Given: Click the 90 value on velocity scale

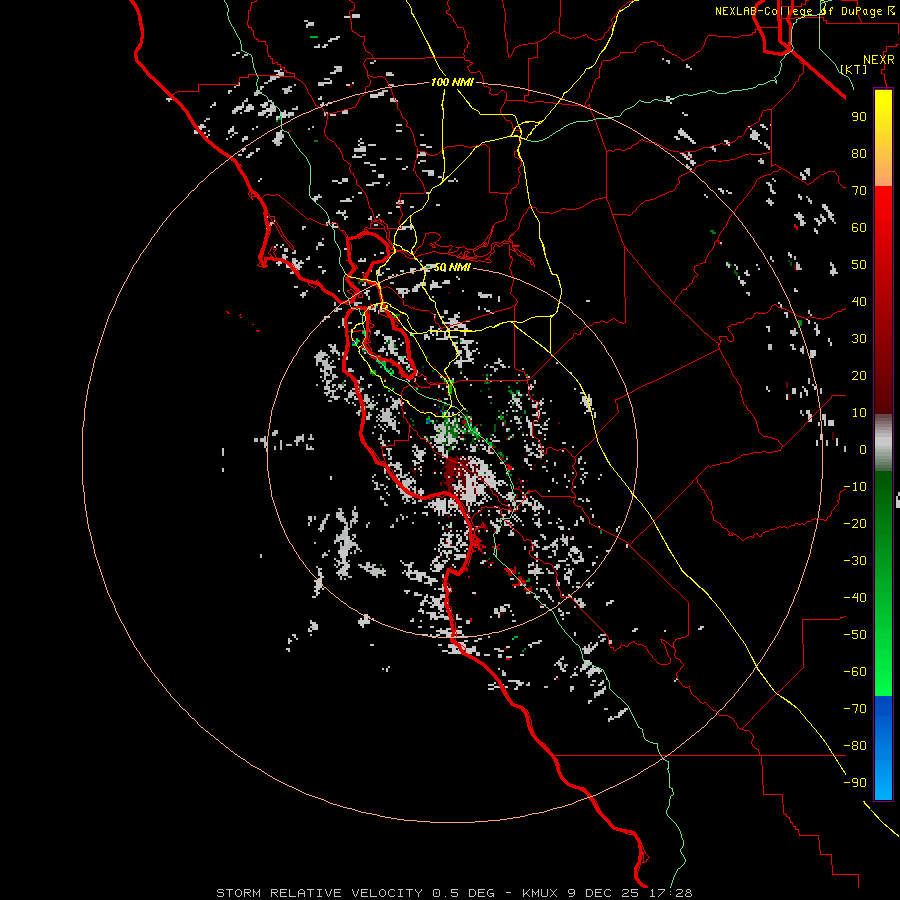Looking at the screenshot, I should pyautogui.click(x=859, y=117).
